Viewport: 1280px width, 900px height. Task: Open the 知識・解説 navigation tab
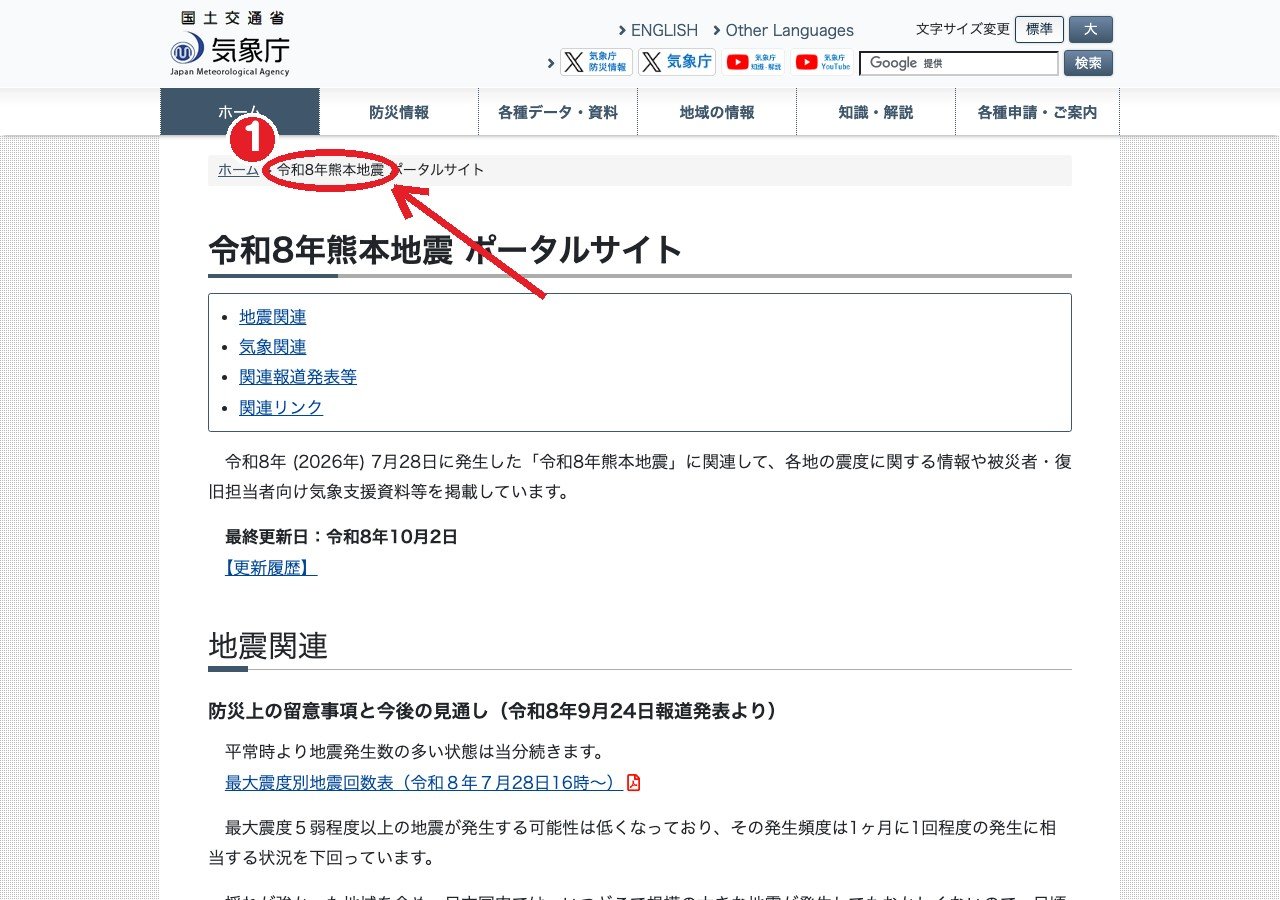pyautogui.click(x=876, y=112)
